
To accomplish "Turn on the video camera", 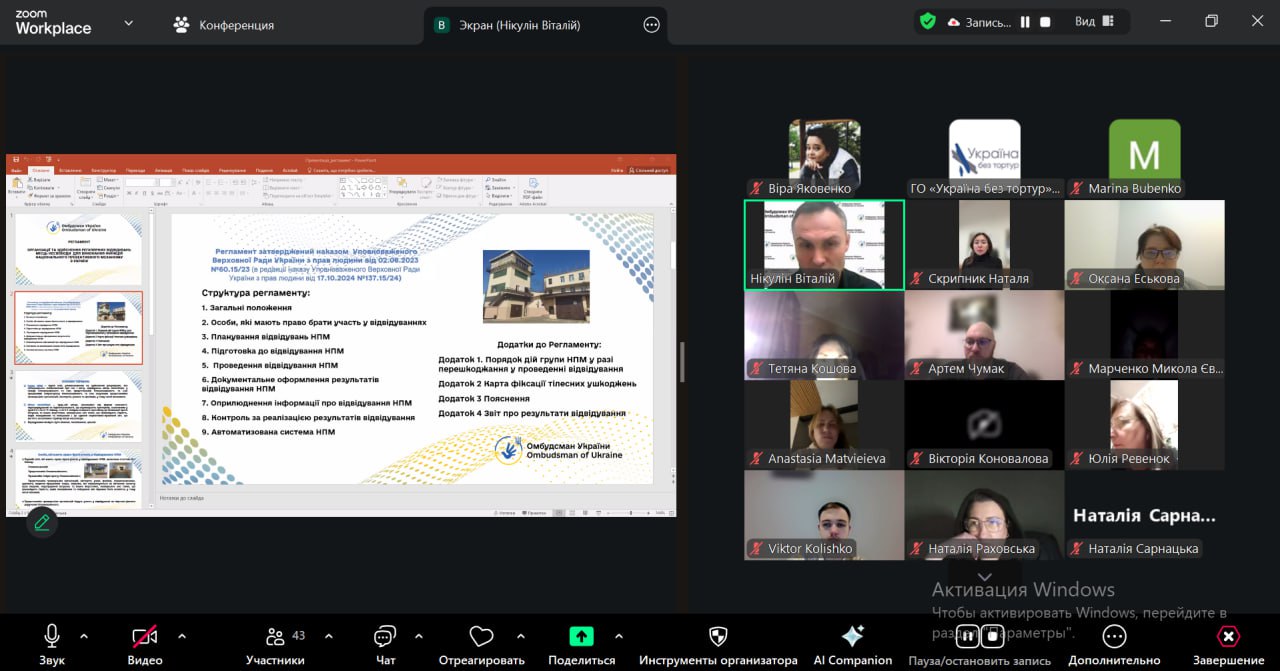I will (145, 637).
